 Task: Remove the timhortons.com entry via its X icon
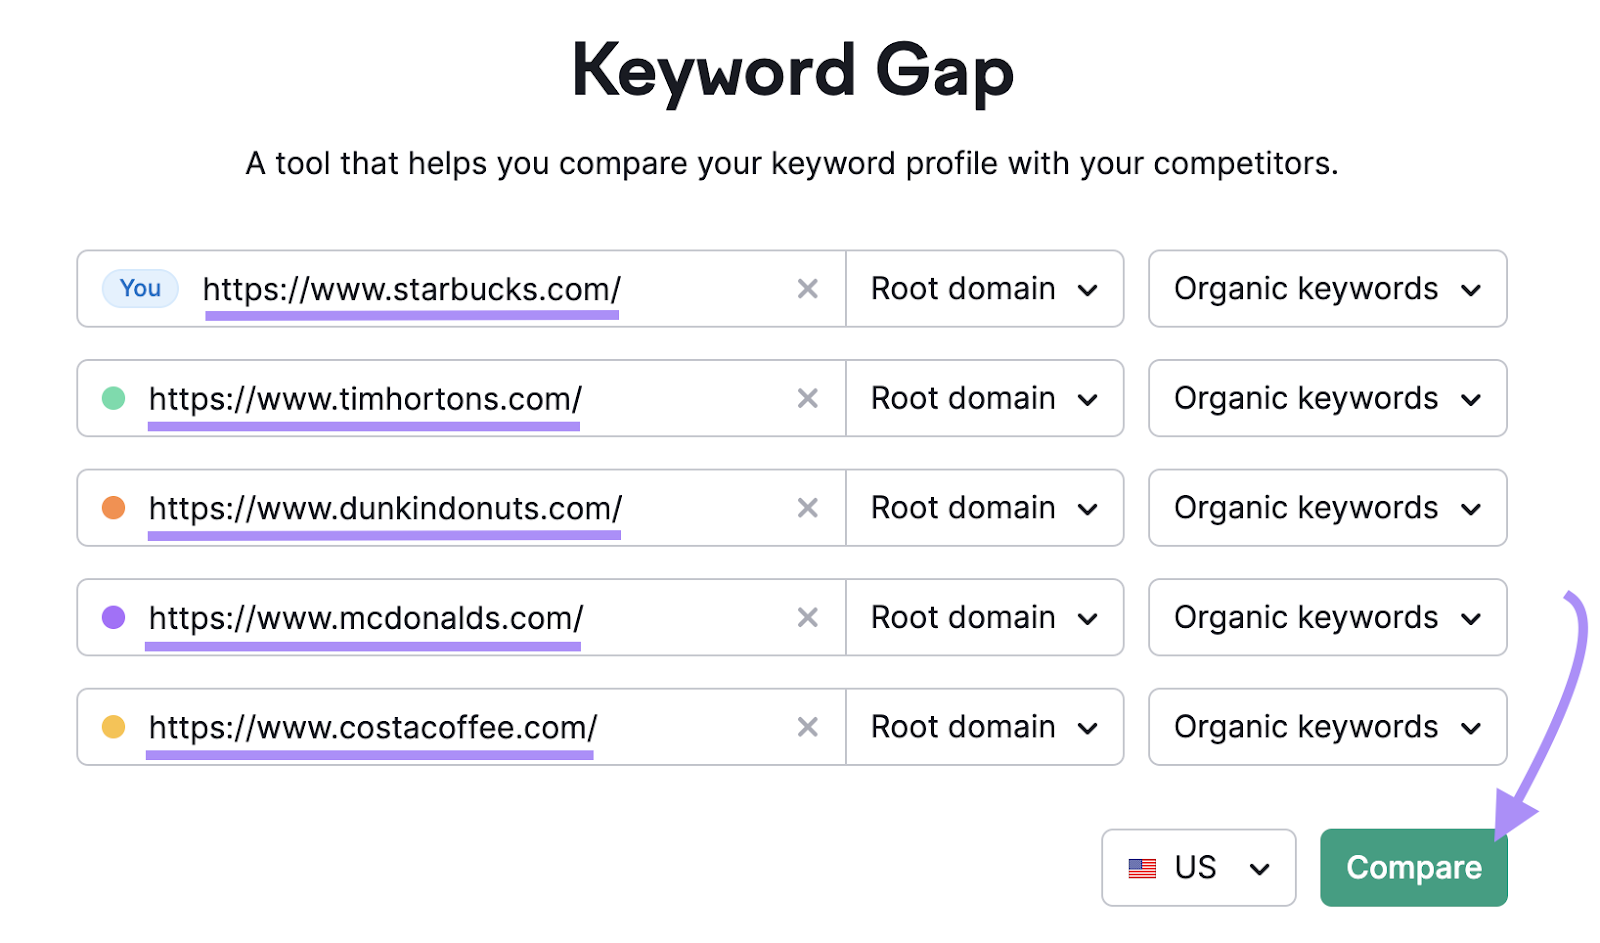[x=808, y=398]
